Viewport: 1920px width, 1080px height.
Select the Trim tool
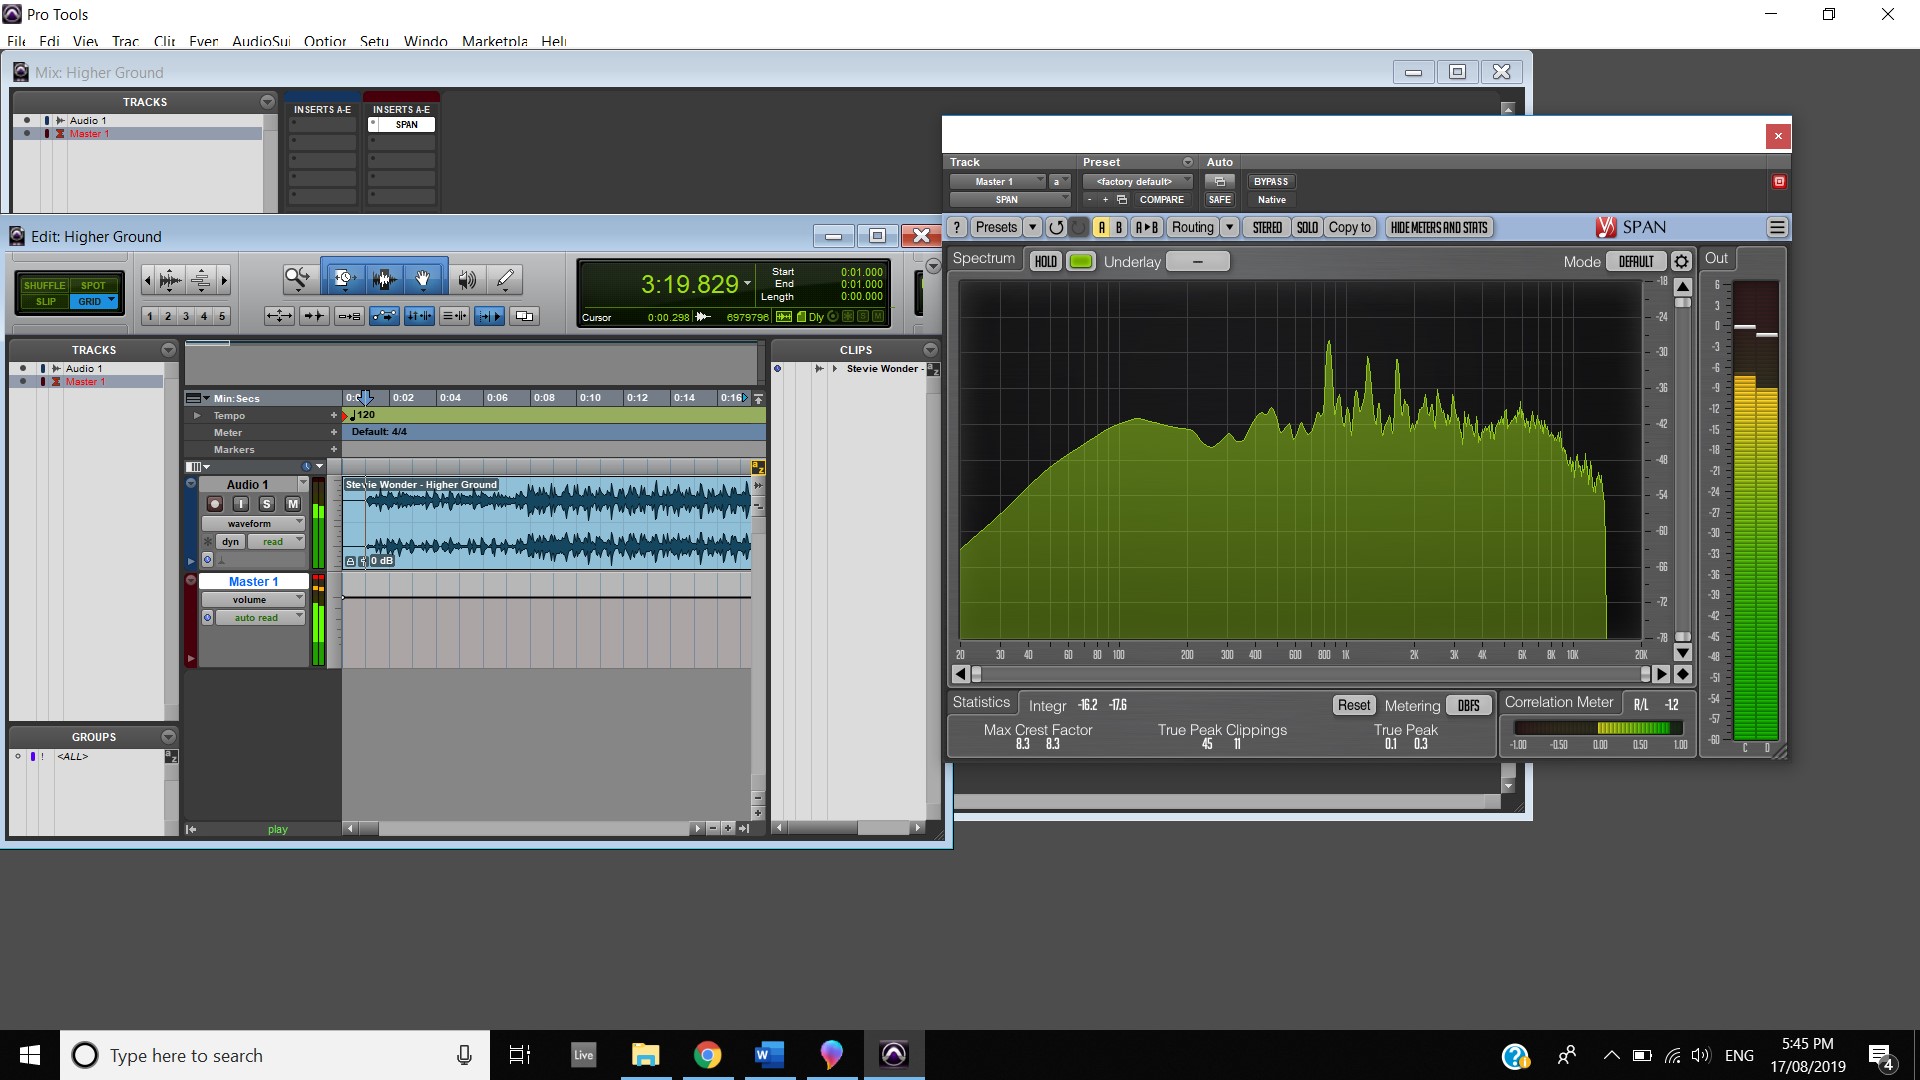click(x=343, y=279)
